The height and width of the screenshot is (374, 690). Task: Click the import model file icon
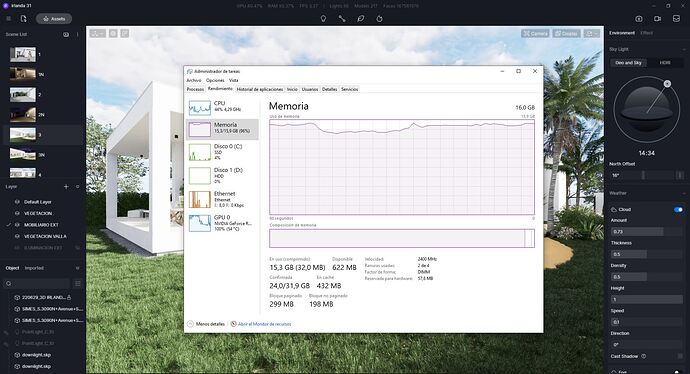[23, 19]
